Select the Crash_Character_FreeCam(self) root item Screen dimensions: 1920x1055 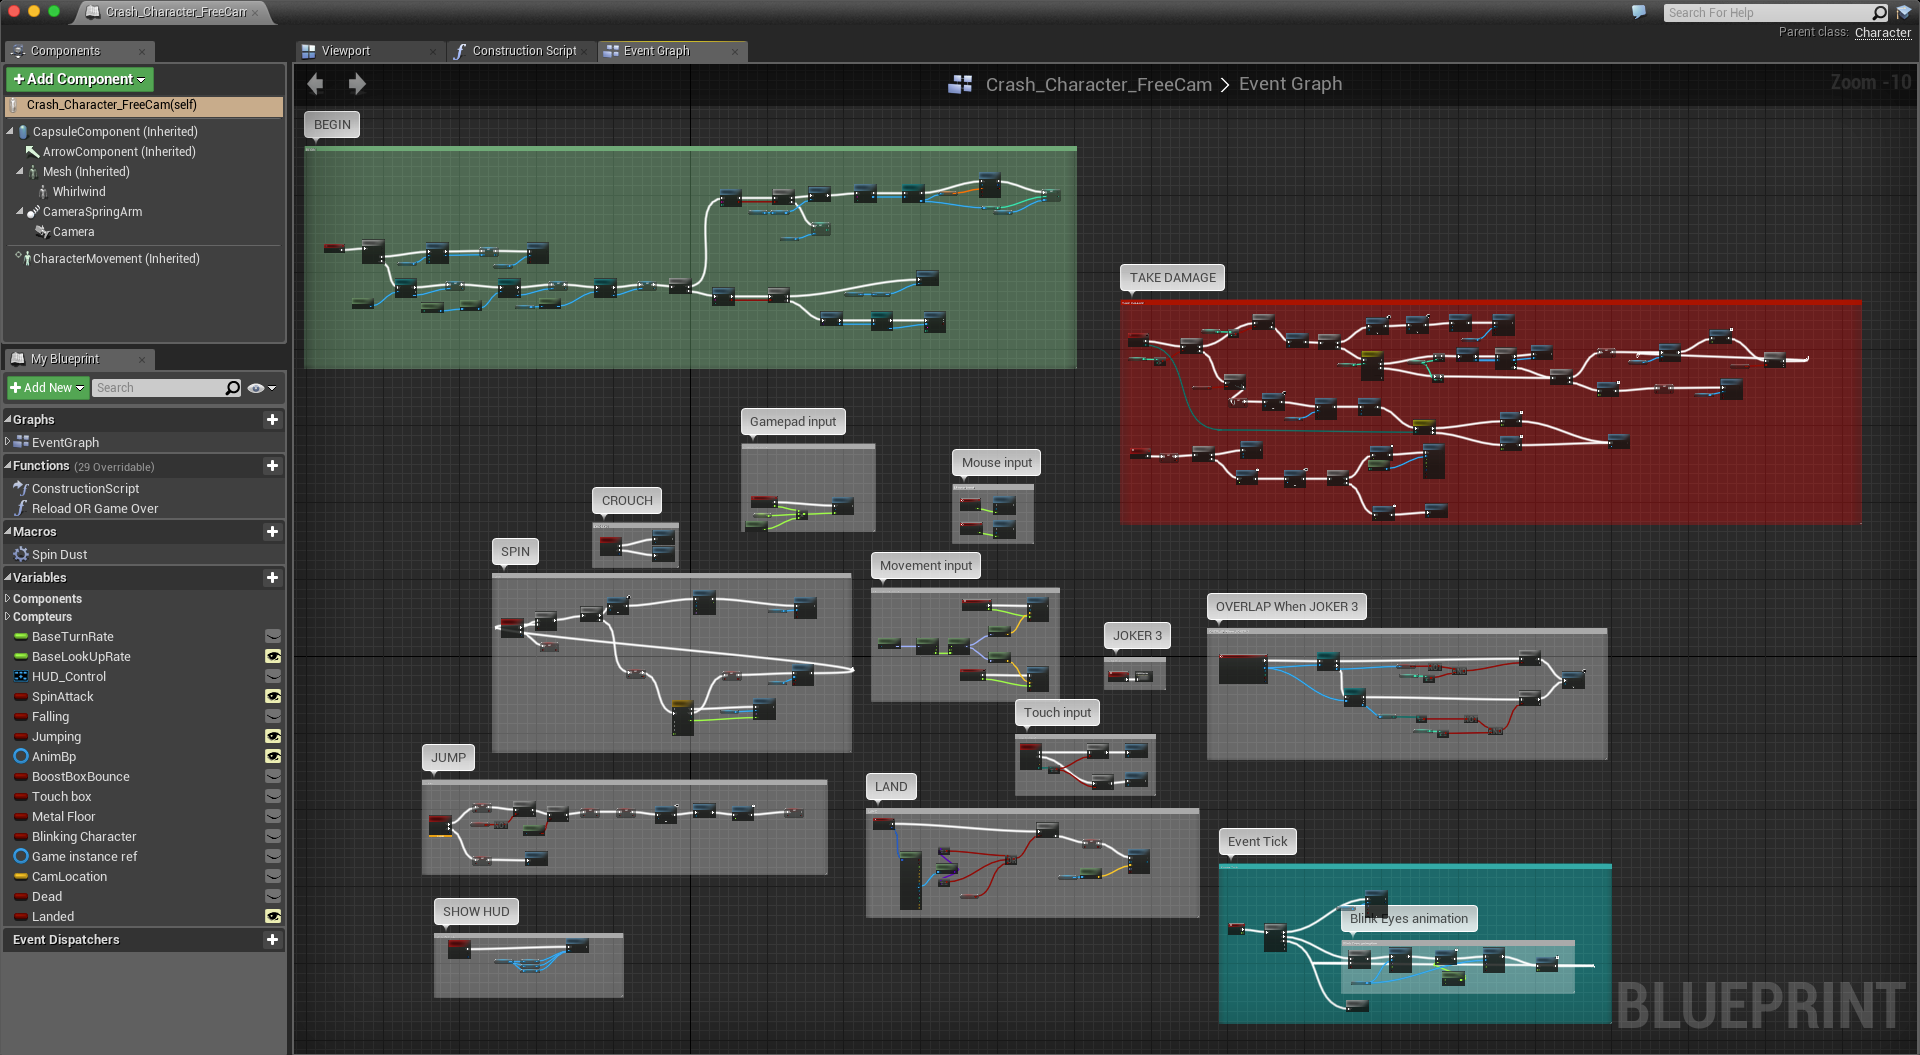coord(144,105)
